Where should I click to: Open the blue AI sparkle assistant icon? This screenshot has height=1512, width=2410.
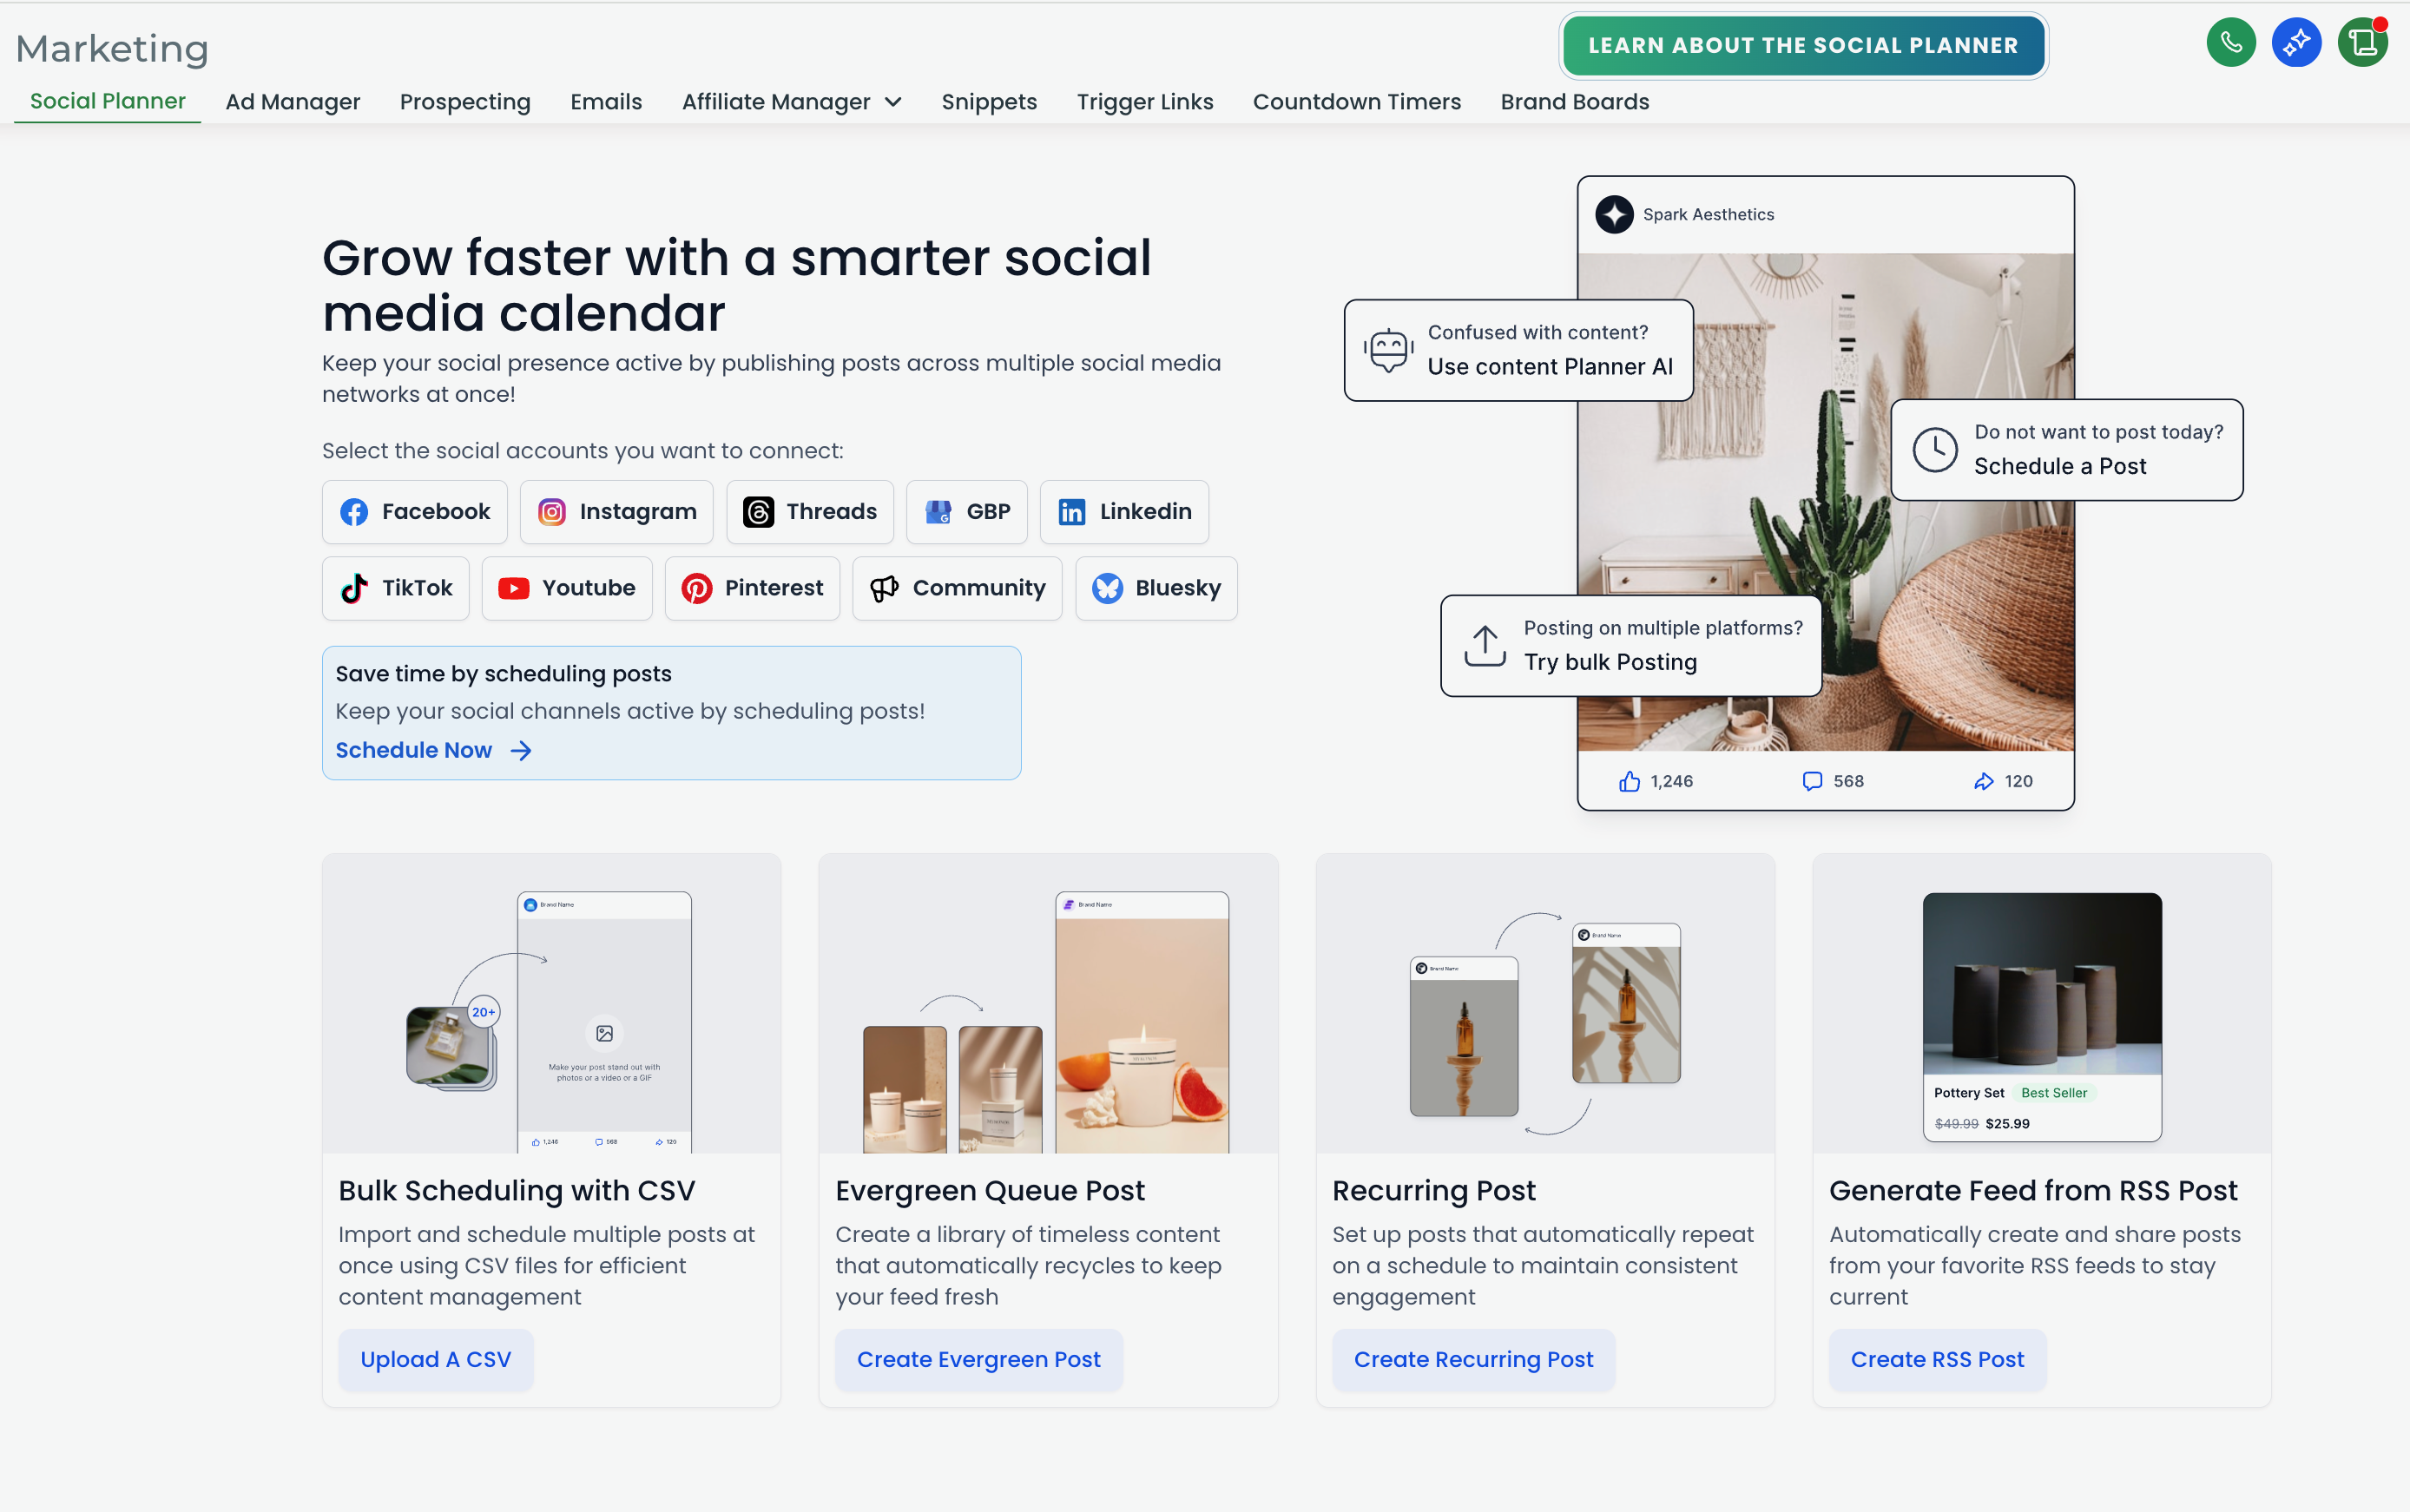click(2296, 43)
